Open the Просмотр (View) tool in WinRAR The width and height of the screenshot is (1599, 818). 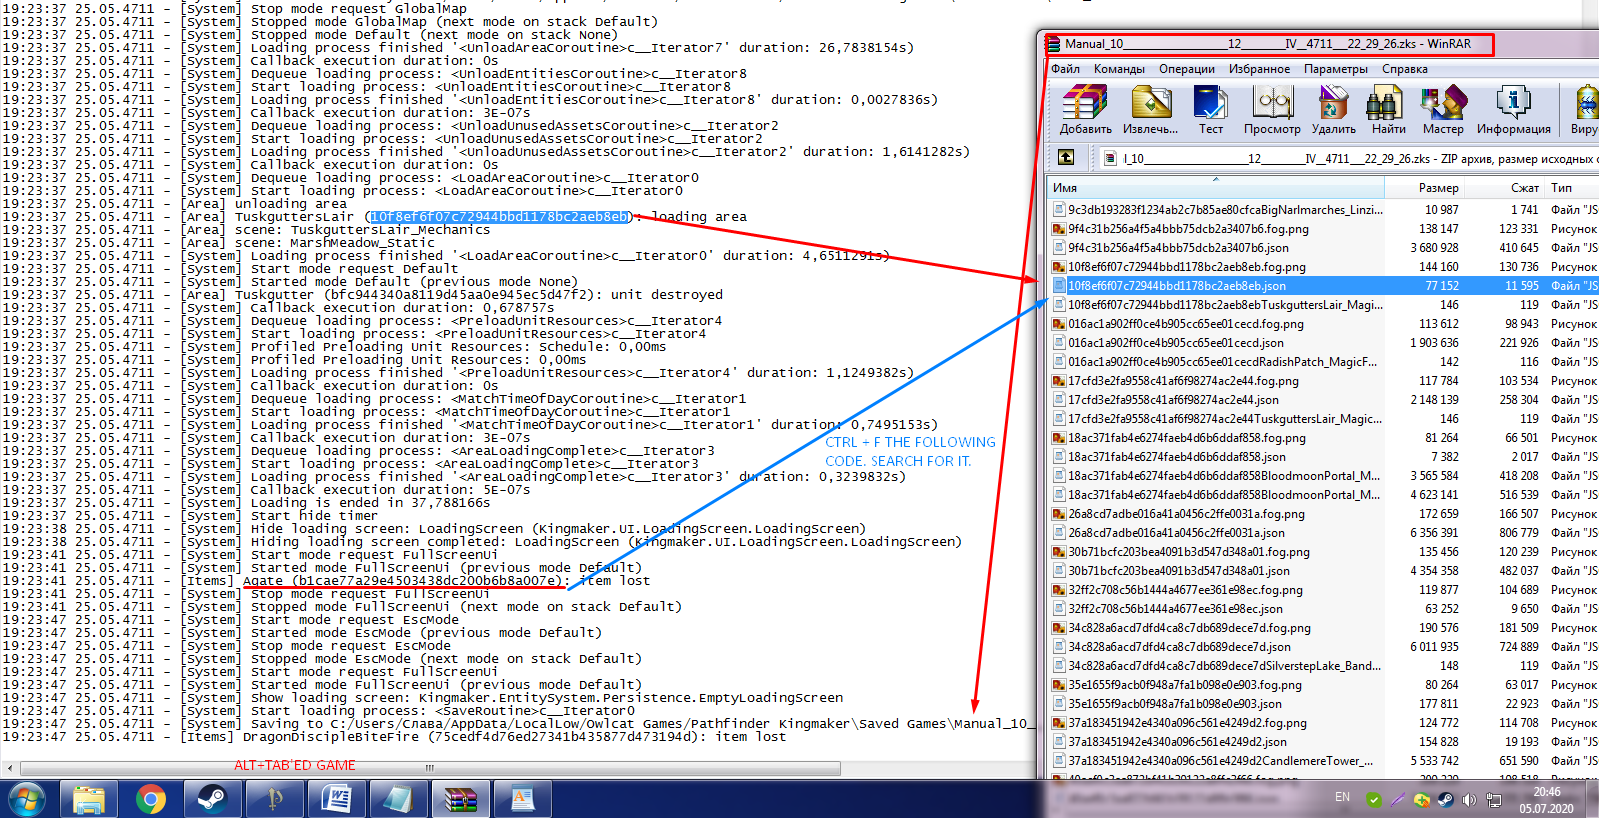(1272, 110)
